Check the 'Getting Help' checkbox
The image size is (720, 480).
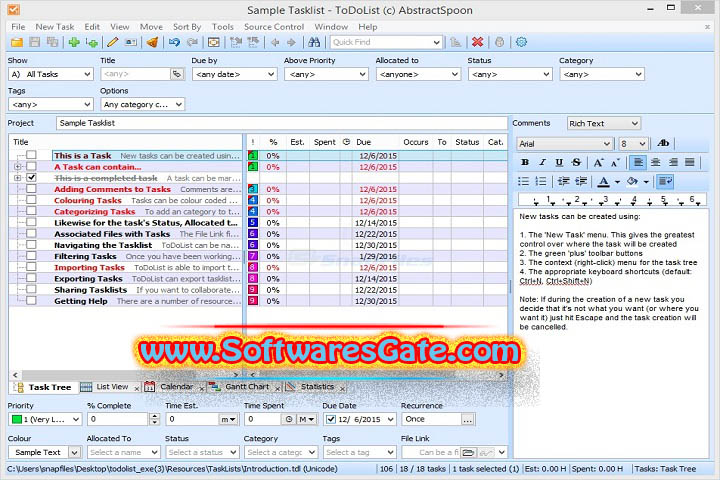31,300
